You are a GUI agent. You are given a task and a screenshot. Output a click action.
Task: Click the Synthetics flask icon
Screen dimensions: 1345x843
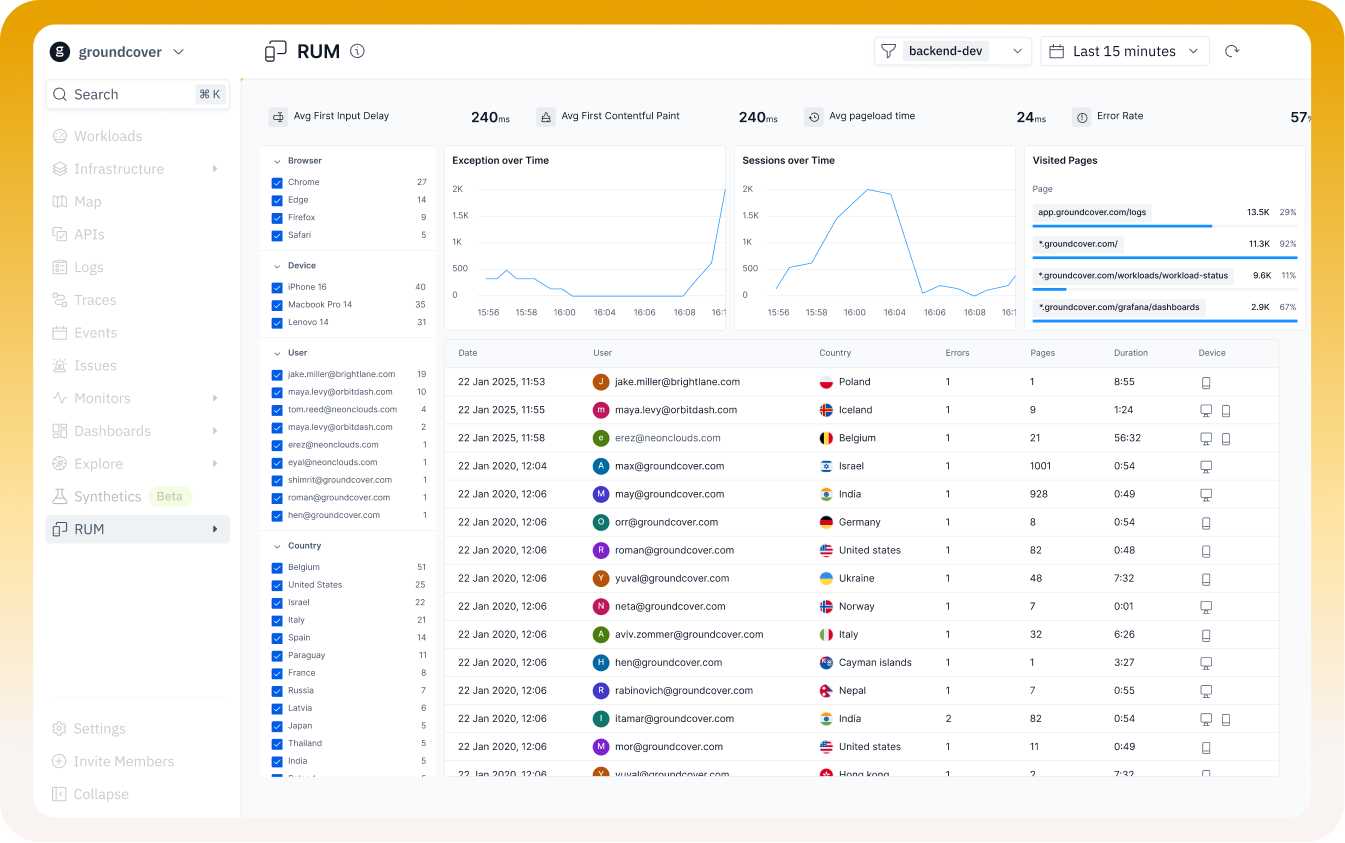(60, 496)
